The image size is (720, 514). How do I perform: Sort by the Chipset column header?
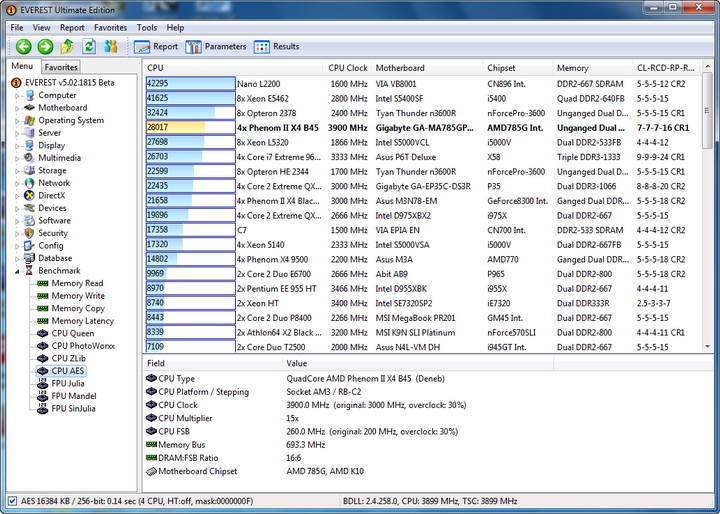click(518, 68)
